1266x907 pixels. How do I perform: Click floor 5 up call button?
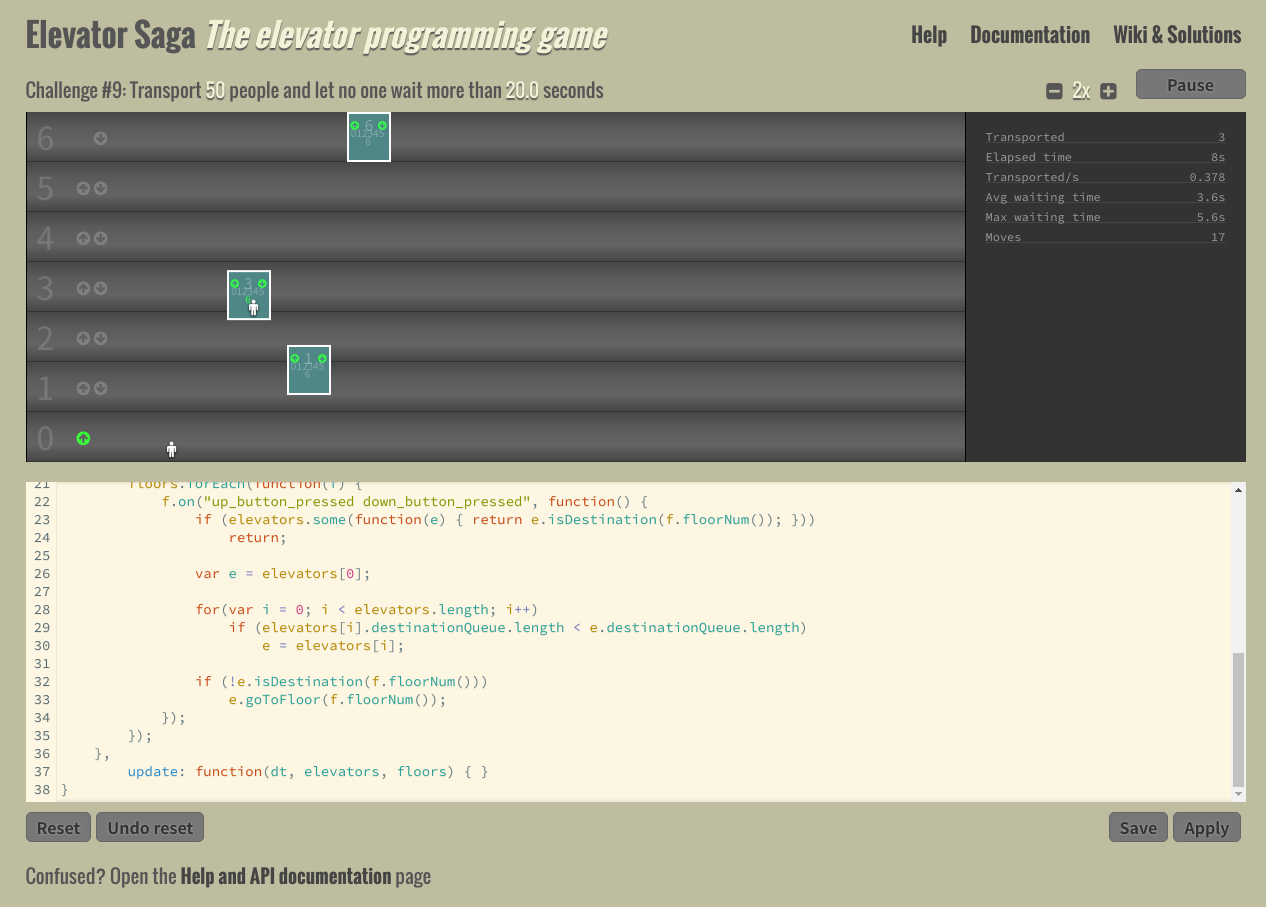(x=84, y=188)
